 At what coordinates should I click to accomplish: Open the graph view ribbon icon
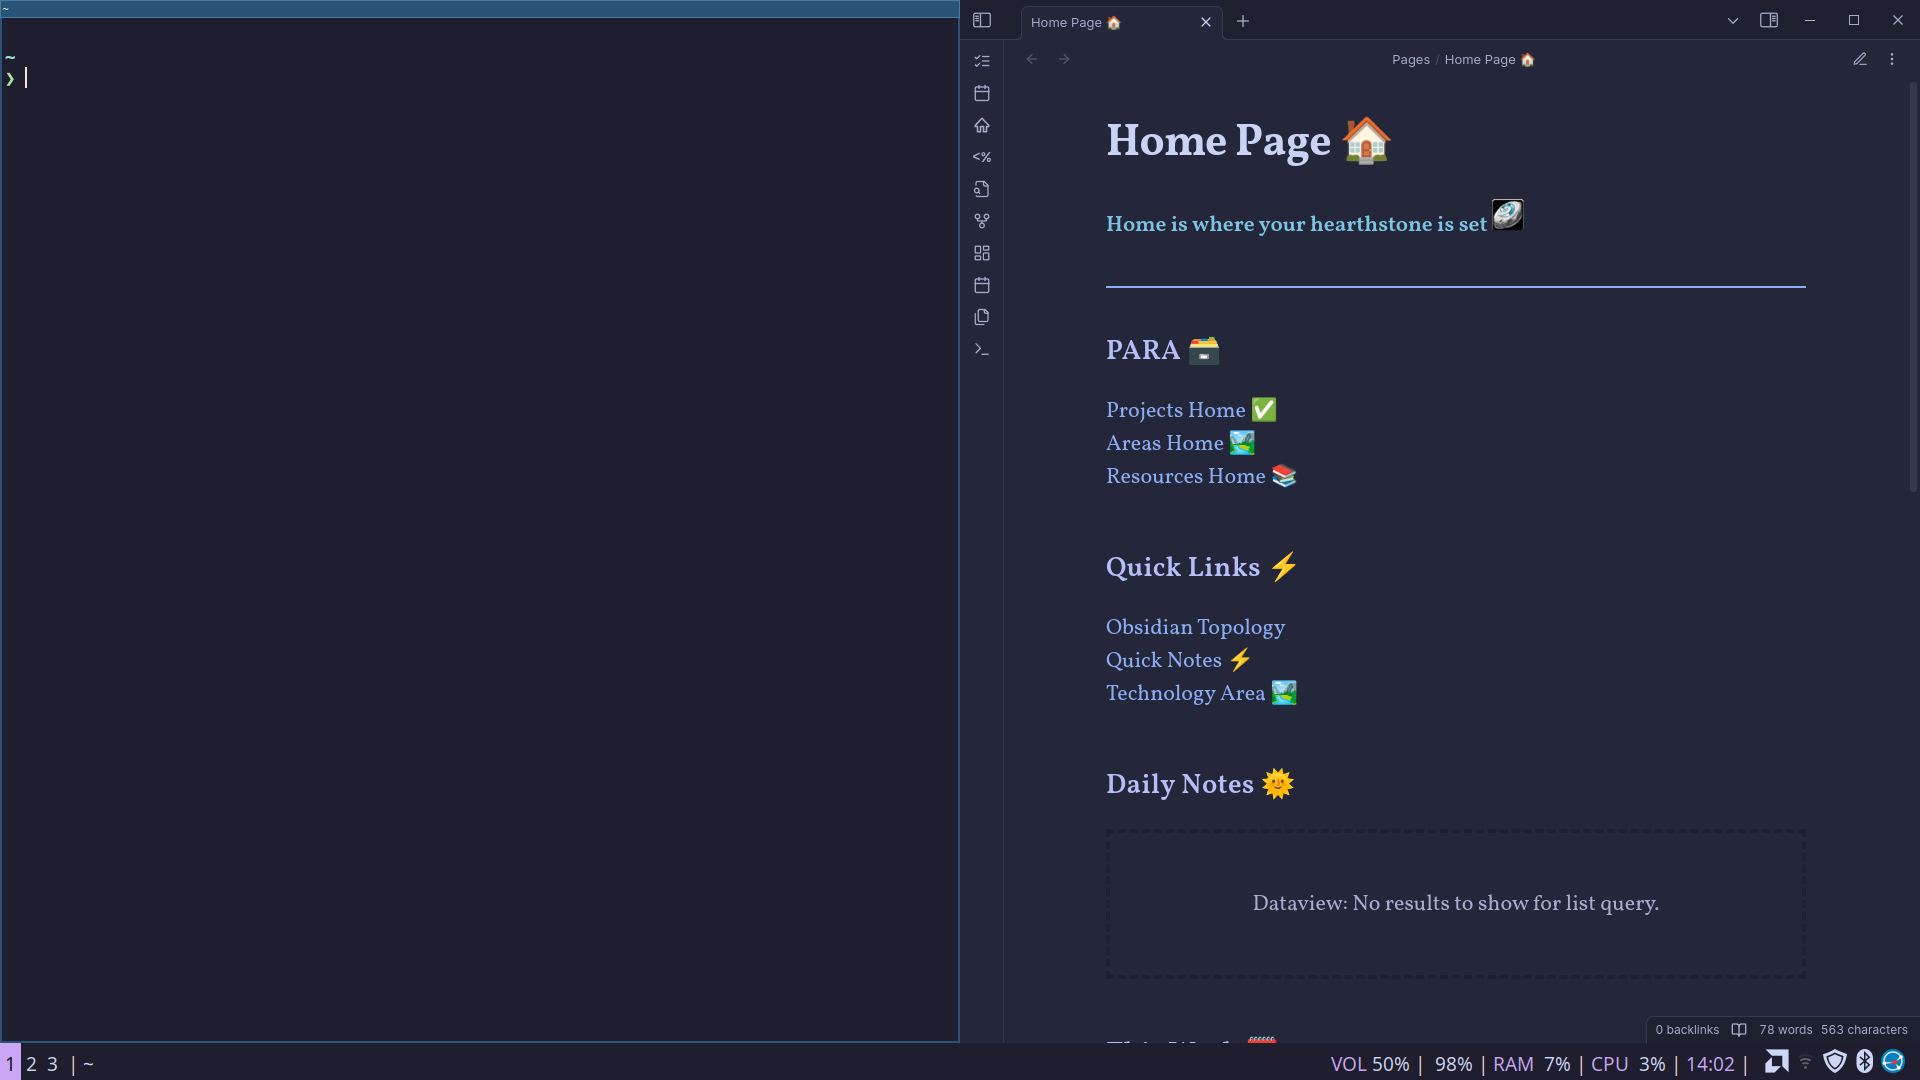pyautogui.click(x=982, y=221)
